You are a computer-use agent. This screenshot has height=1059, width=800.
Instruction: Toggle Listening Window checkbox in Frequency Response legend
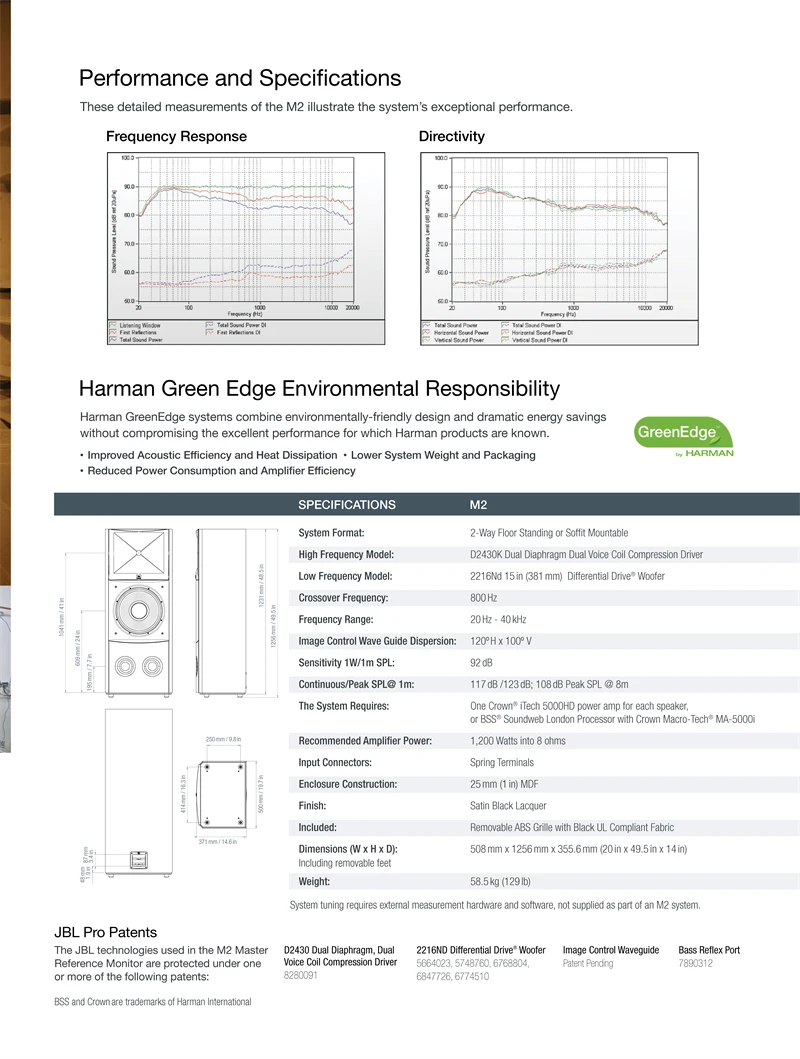tap(113, 325)
